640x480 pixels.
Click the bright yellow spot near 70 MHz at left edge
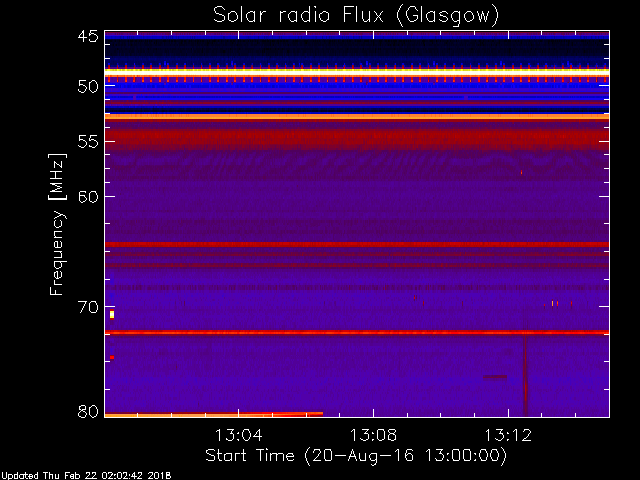[x=112, y=314]
